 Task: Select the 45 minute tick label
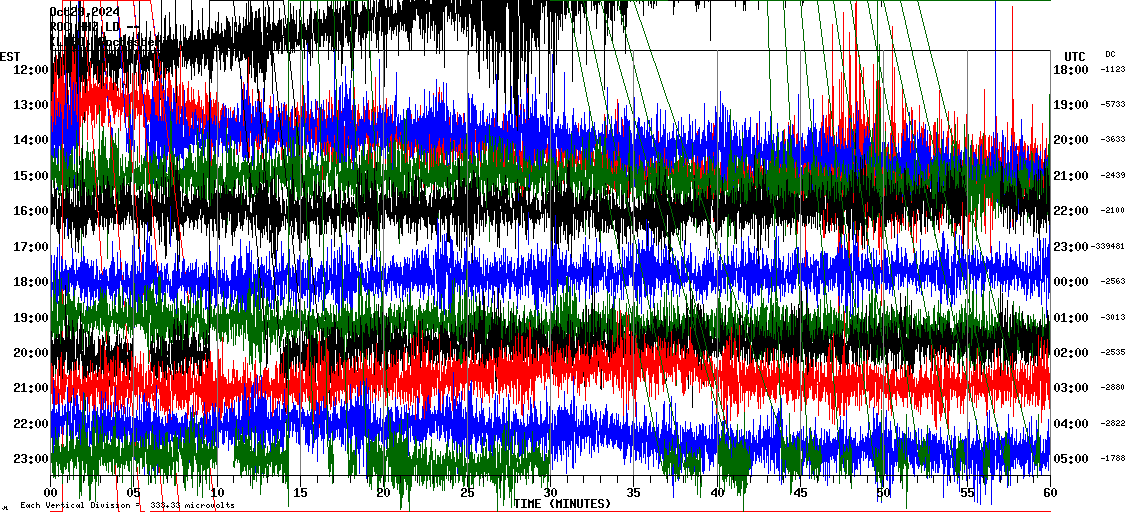(x=800, y=493)
